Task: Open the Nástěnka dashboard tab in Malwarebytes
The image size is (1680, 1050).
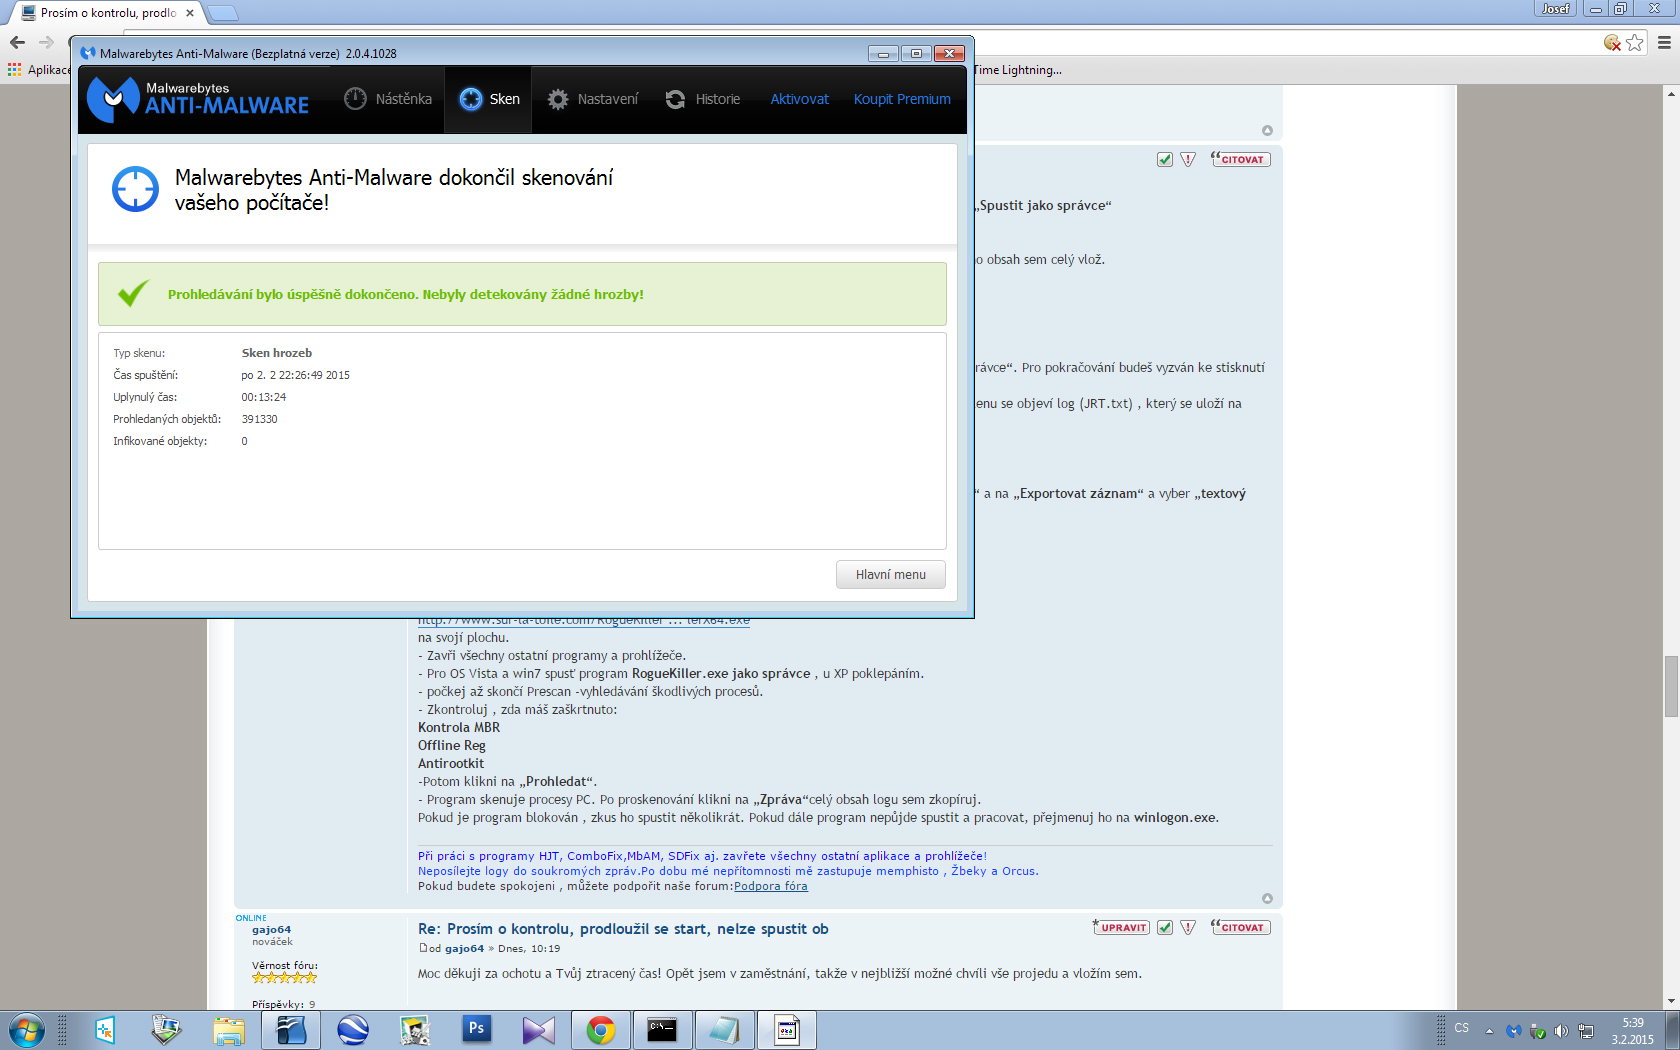Action: [x=388, y=99]
